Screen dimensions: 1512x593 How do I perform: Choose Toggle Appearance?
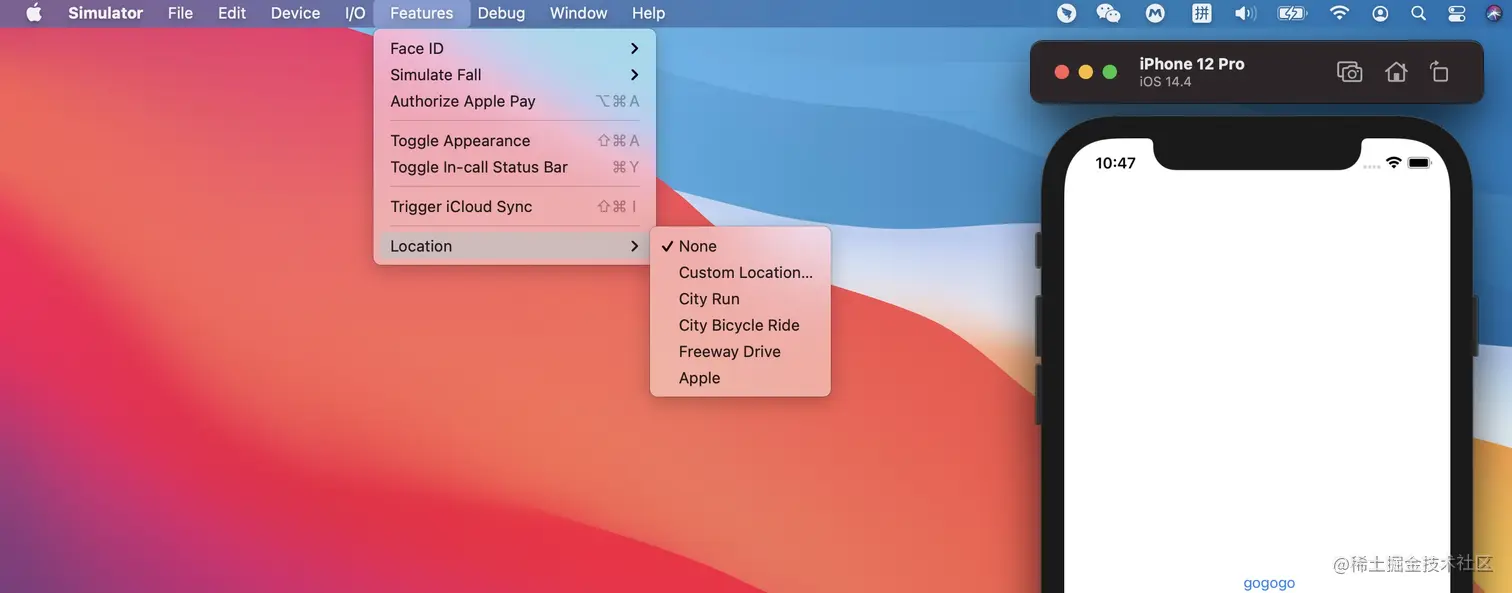click(514, 141)
